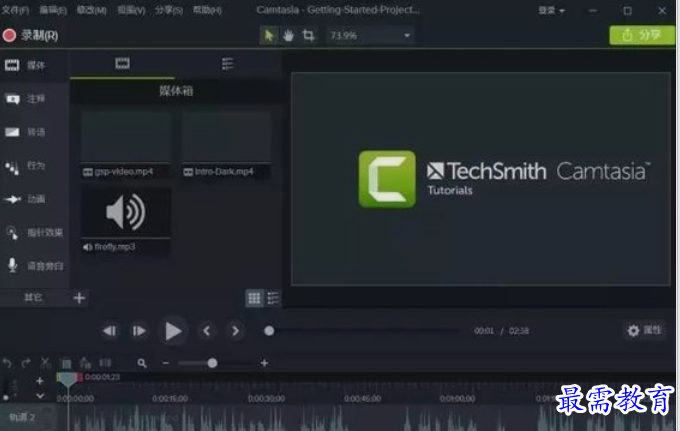
Task: Click the Play button
Action: coord(173,331)
